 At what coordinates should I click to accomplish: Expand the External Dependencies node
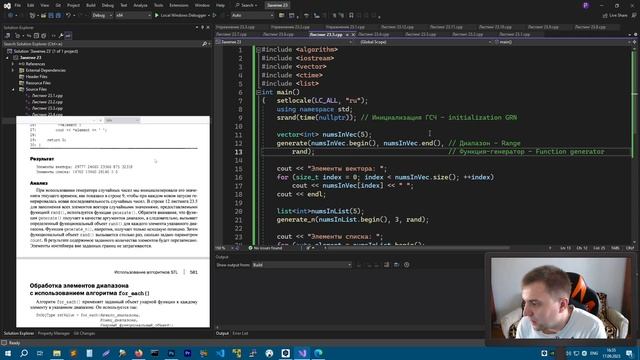click(13, 70)
